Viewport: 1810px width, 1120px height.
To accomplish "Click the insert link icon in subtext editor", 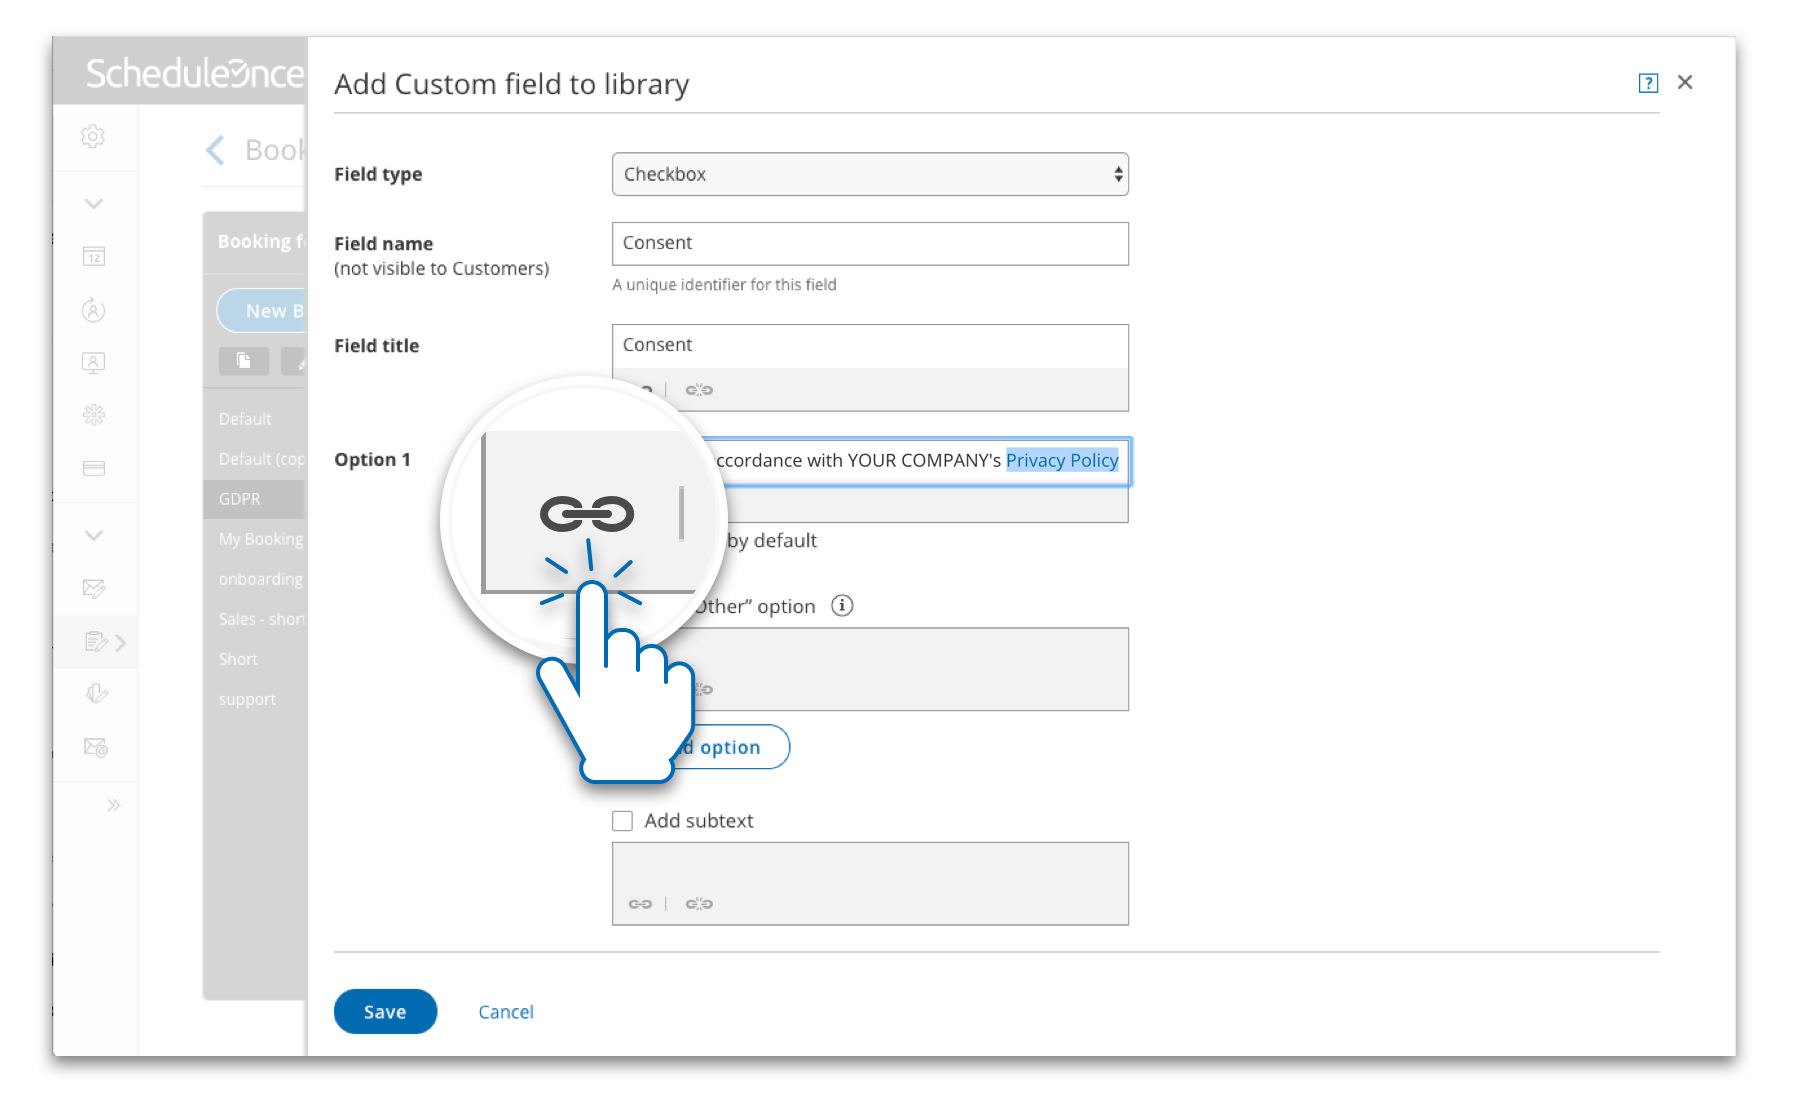I will pyautogui.click(x=640, y=904).
